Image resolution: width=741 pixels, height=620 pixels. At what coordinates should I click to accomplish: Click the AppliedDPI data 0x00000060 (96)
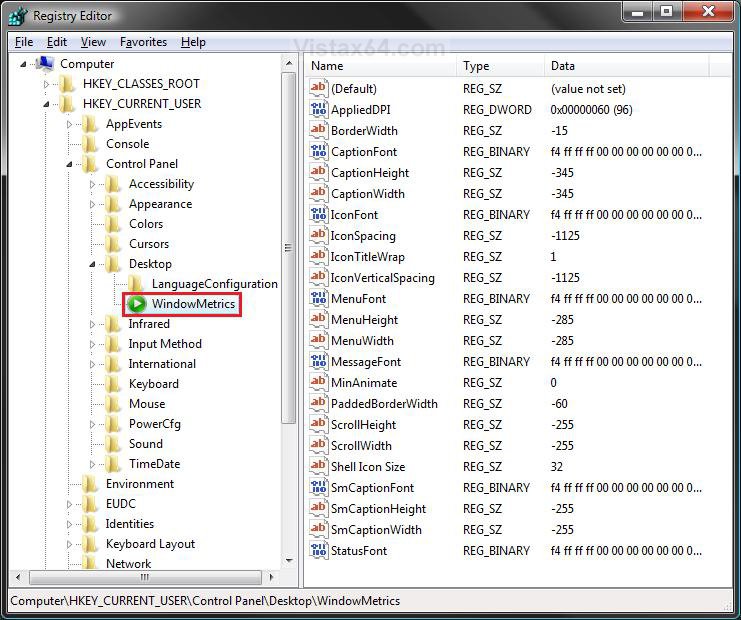tap(591, 110)
